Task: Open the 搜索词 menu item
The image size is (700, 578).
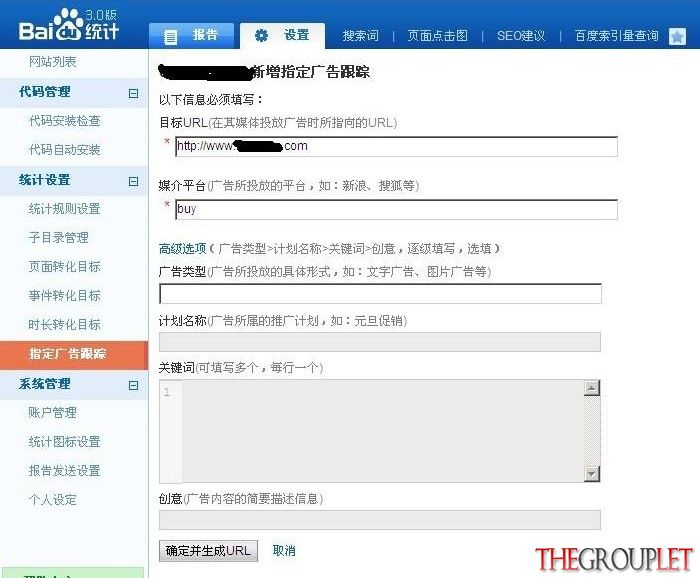Action: [x=360, y=36]
